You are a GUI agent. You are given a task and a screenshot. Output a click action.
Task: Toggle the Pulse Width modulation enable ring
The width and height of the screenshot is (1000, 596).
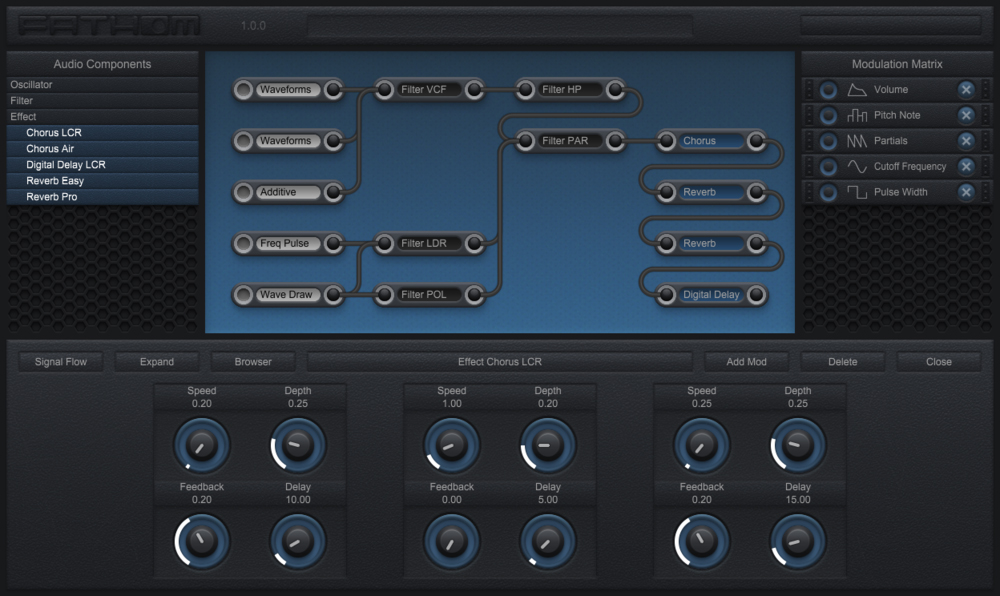(828, 192)
